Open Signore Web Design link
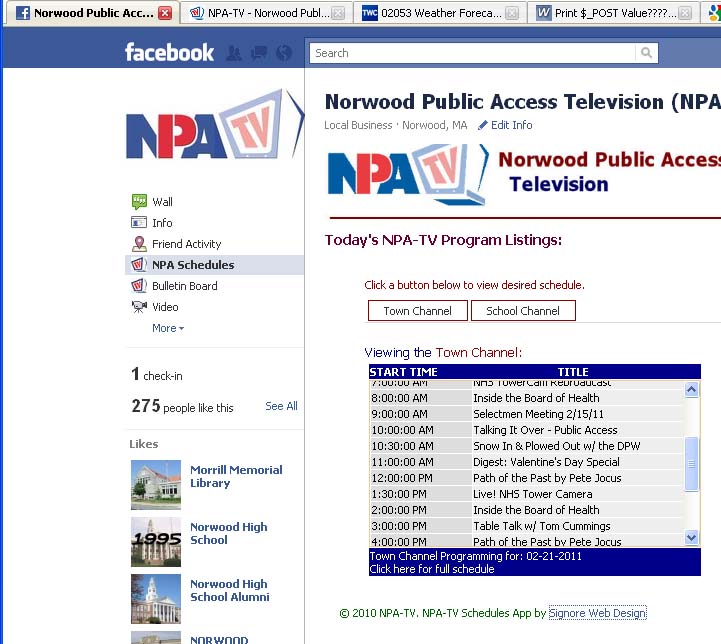 coord(597,613)
